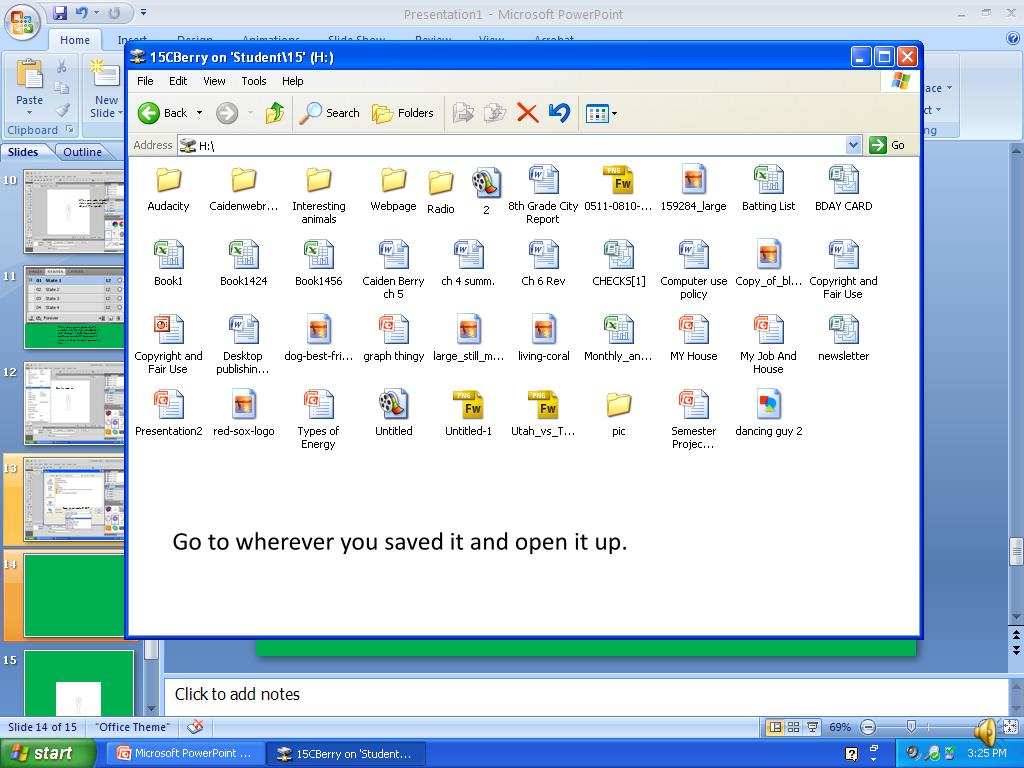
Task: Select the 159284_large image file
Action: click(x=693, y=189)
